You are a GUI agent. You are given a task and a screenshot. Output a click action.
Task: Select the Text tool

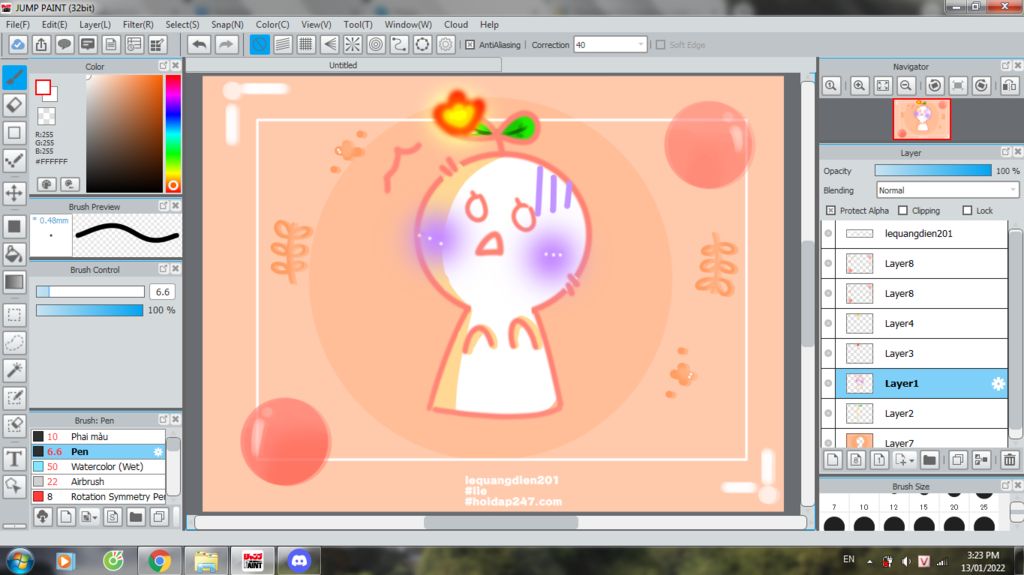click(x=14, y=459)
